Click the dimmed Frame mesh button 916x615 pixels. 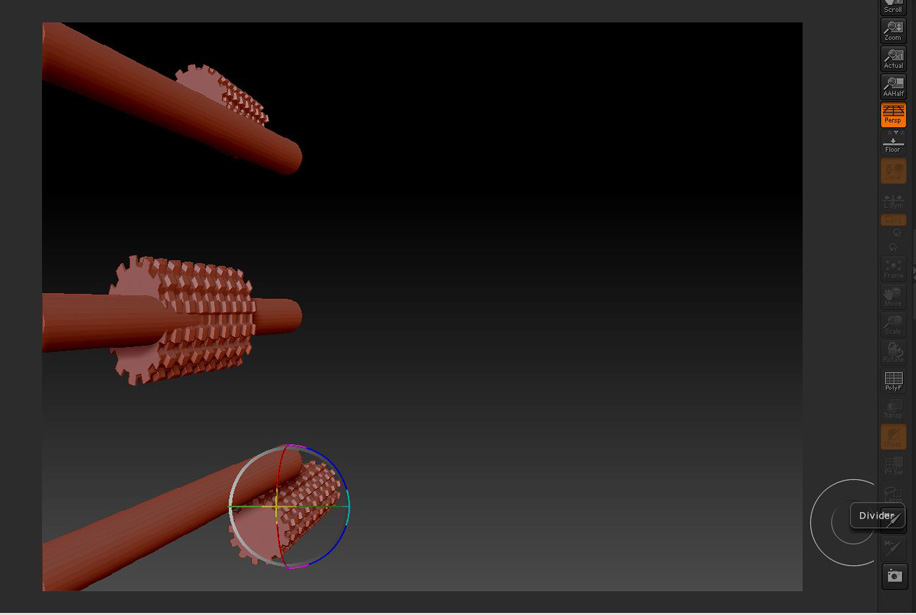(x=893, y=269)
